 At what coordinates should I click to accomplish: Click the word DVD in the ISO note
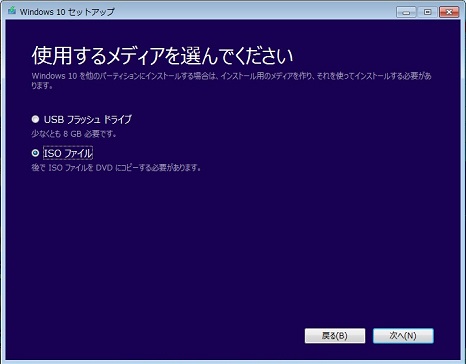pos(105,168)
